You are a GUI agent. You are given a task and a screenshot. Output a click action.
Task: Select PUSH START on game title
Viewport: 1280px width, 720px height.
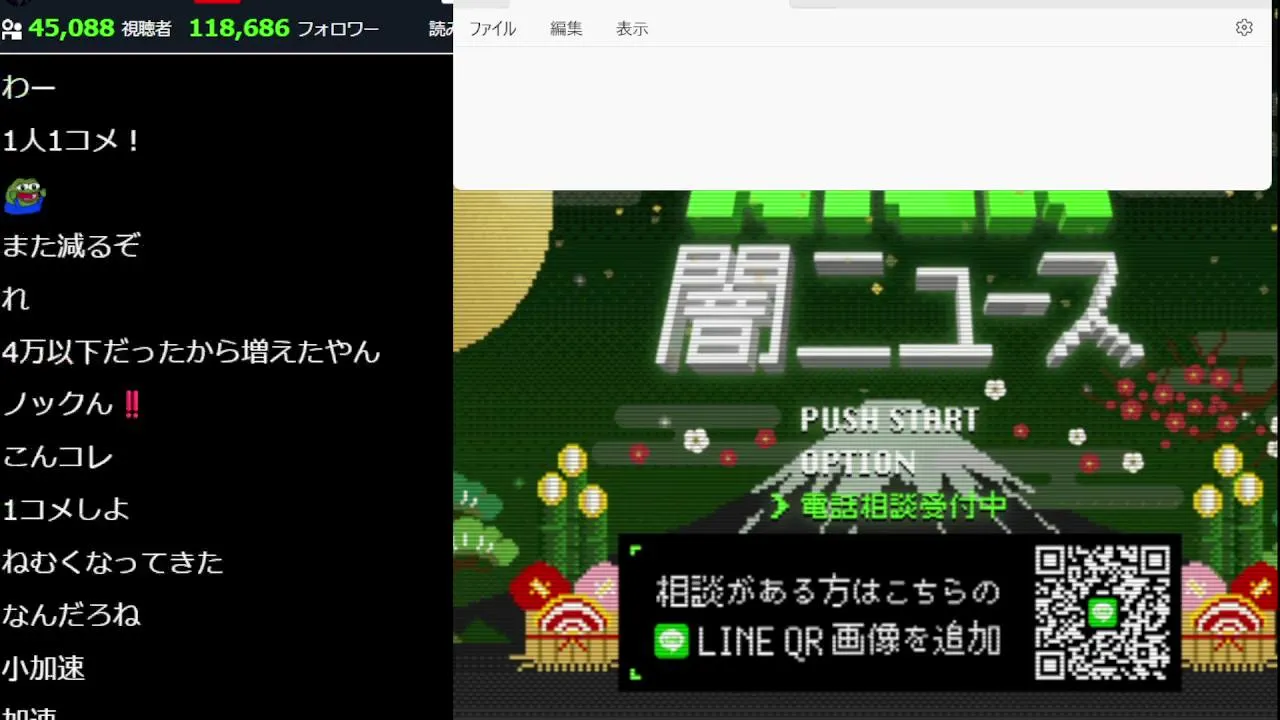click(x=889, y=419)
